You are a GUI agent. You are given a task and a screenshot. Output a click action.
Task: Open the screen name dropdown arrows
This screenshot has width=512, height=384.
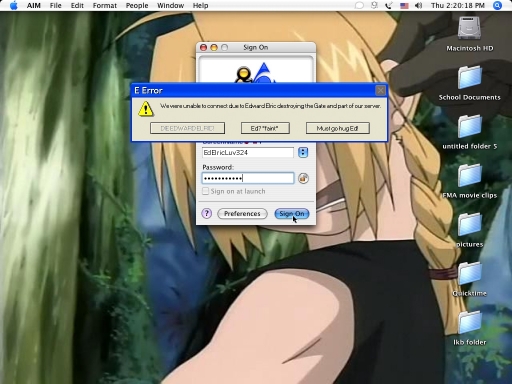[303, 153]
